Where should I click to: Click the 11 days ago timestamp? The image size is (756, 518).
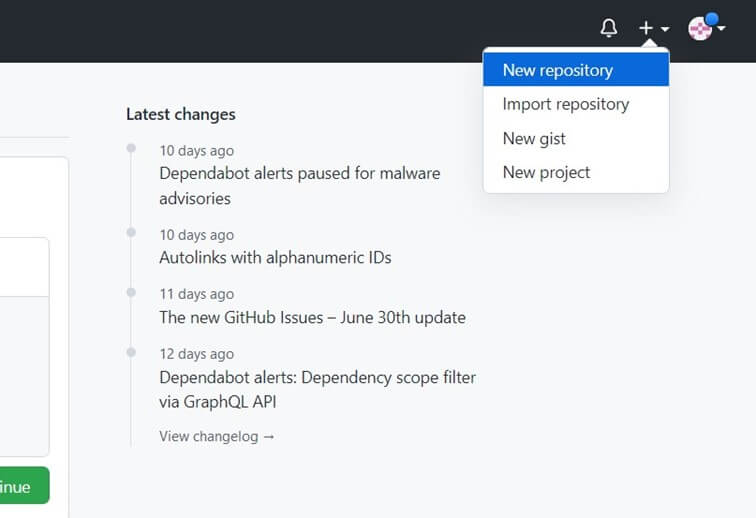[x=196, y=294]
